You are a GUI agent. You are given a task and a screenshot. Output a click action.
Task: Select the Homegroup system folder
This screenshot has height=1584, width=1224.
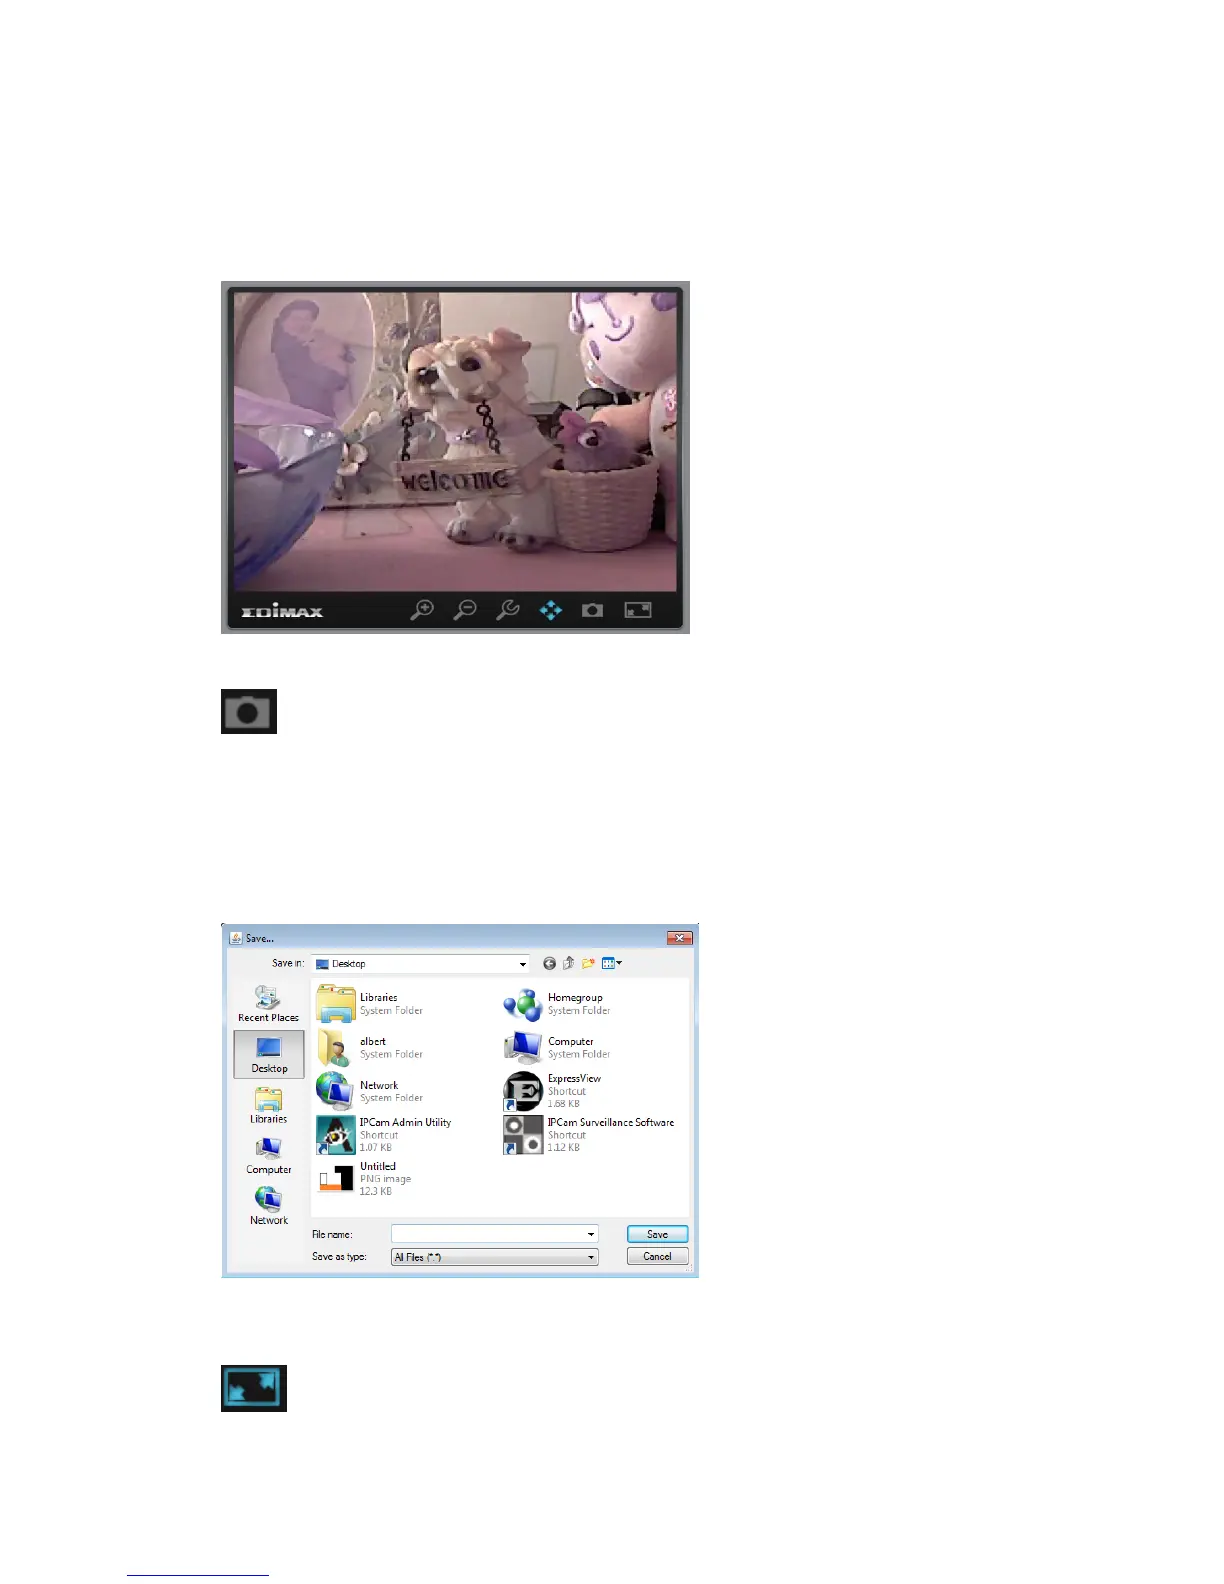558,1003
